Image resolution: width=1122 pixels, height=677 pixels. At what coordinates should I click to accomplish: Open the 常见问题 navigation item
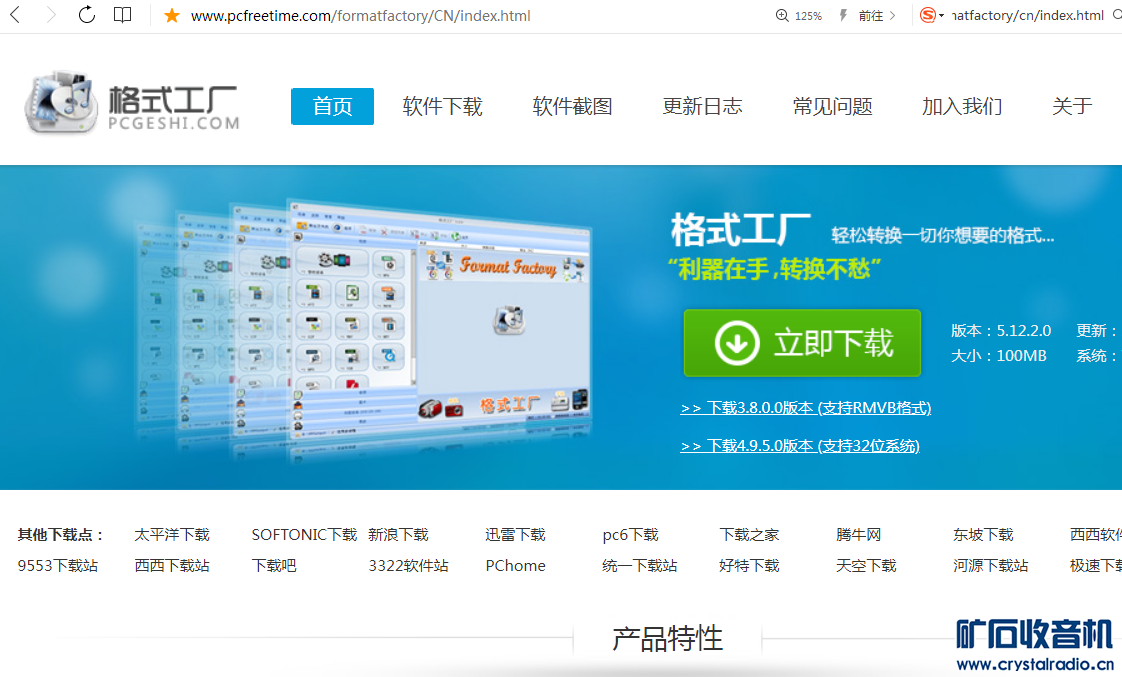coord(832,107)
